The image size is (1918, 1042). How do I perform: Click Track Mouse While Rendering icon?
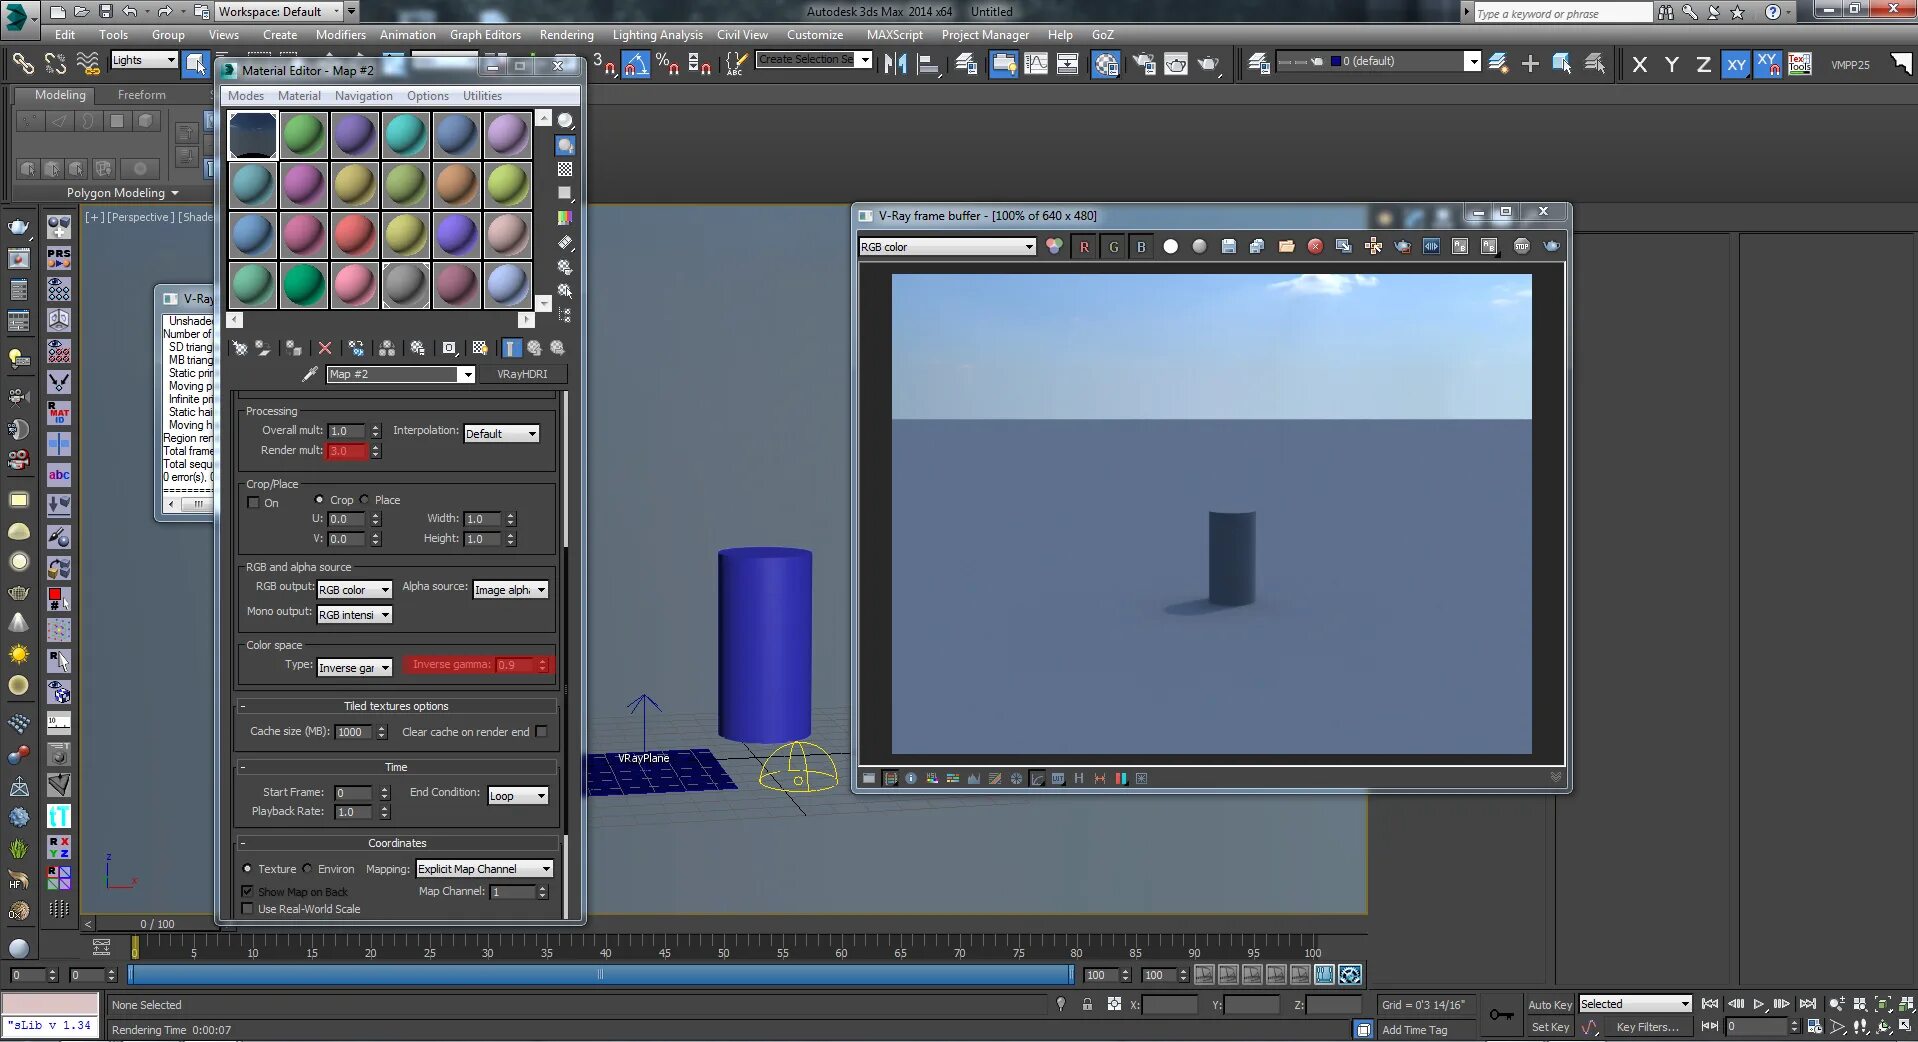1373,247
